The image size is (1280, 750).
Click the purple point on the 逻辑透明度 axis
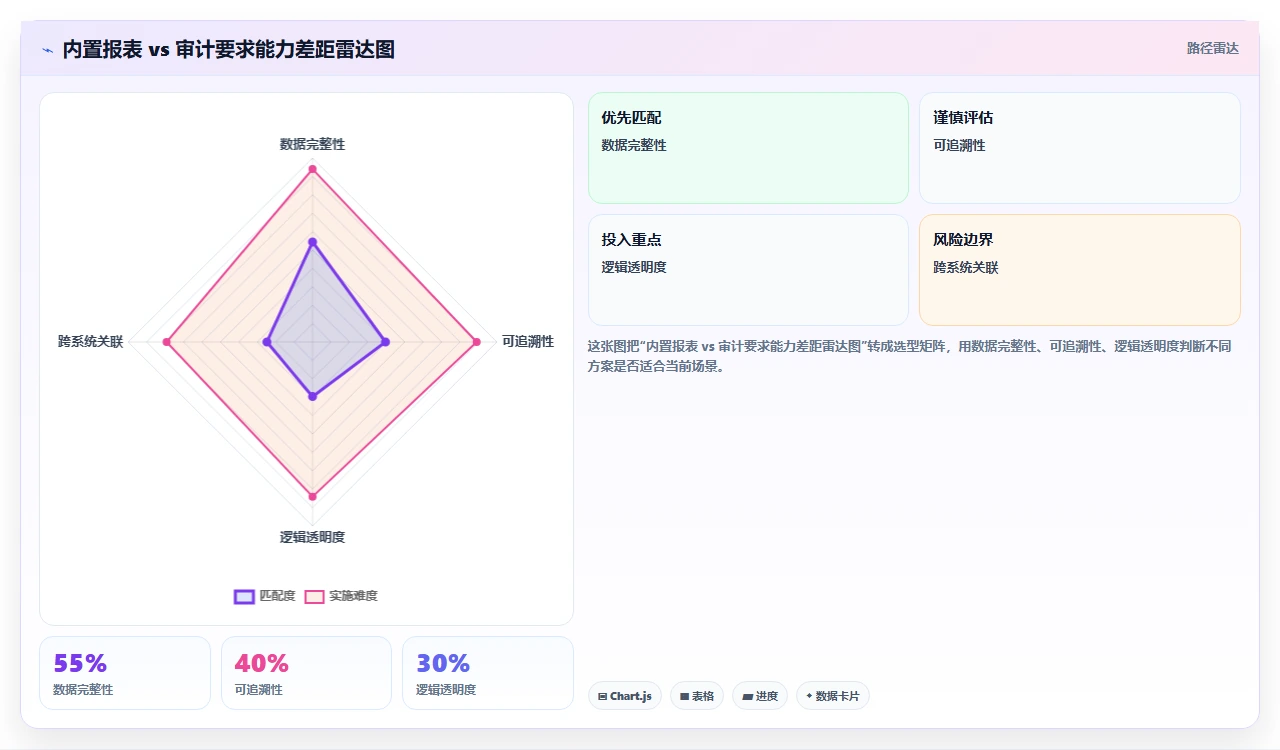(x=312, y=397)
